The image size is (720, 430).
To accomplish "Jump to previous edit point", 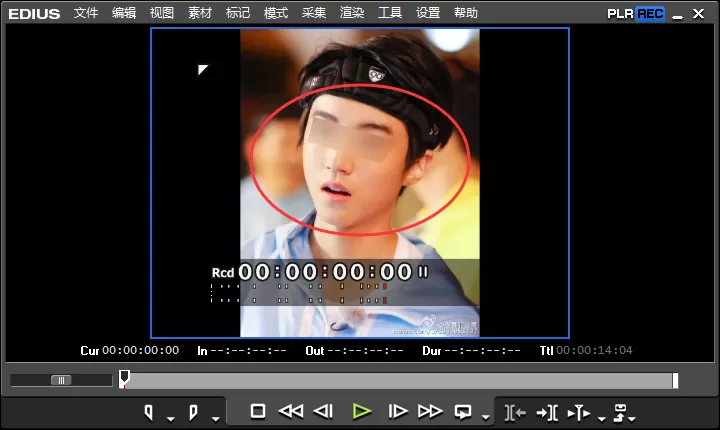I will [x=515, y=413].
